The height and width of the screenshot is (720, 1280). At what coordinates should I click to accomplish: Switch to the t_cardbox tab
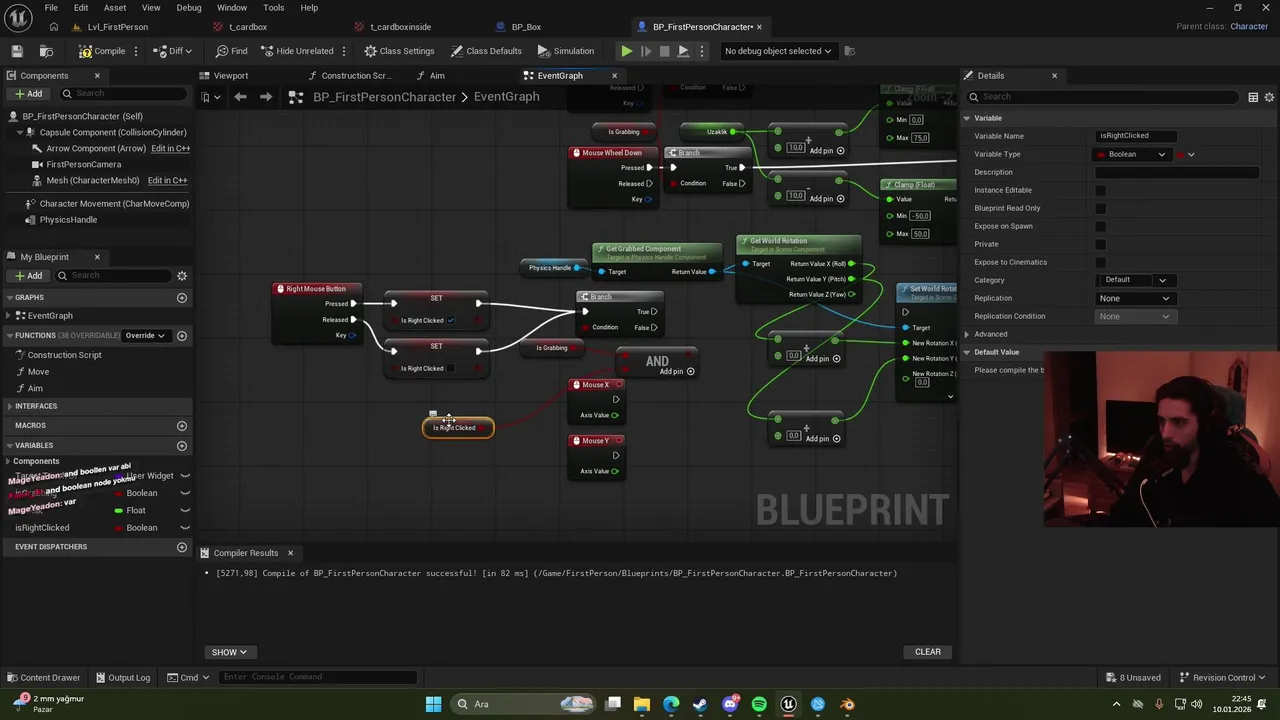248,27
